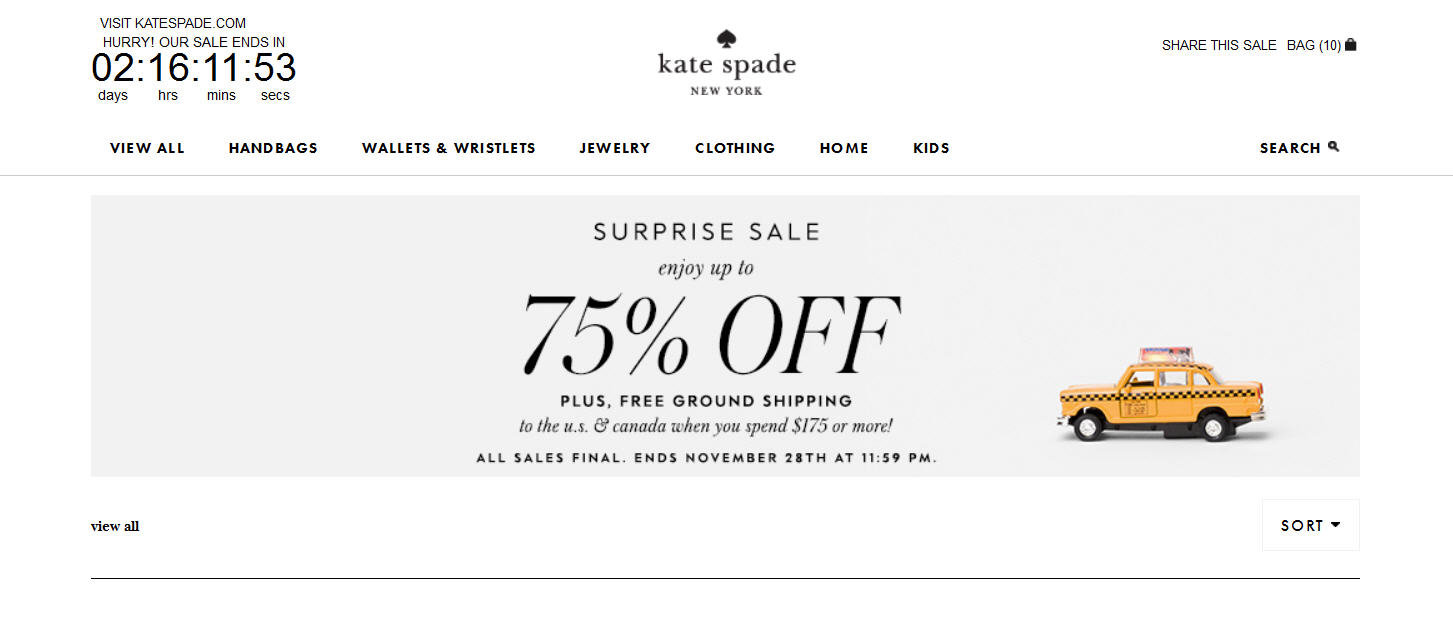1453x626 pixels.
Task: Click the SORT dropdown arrow
Action: 1336,525
